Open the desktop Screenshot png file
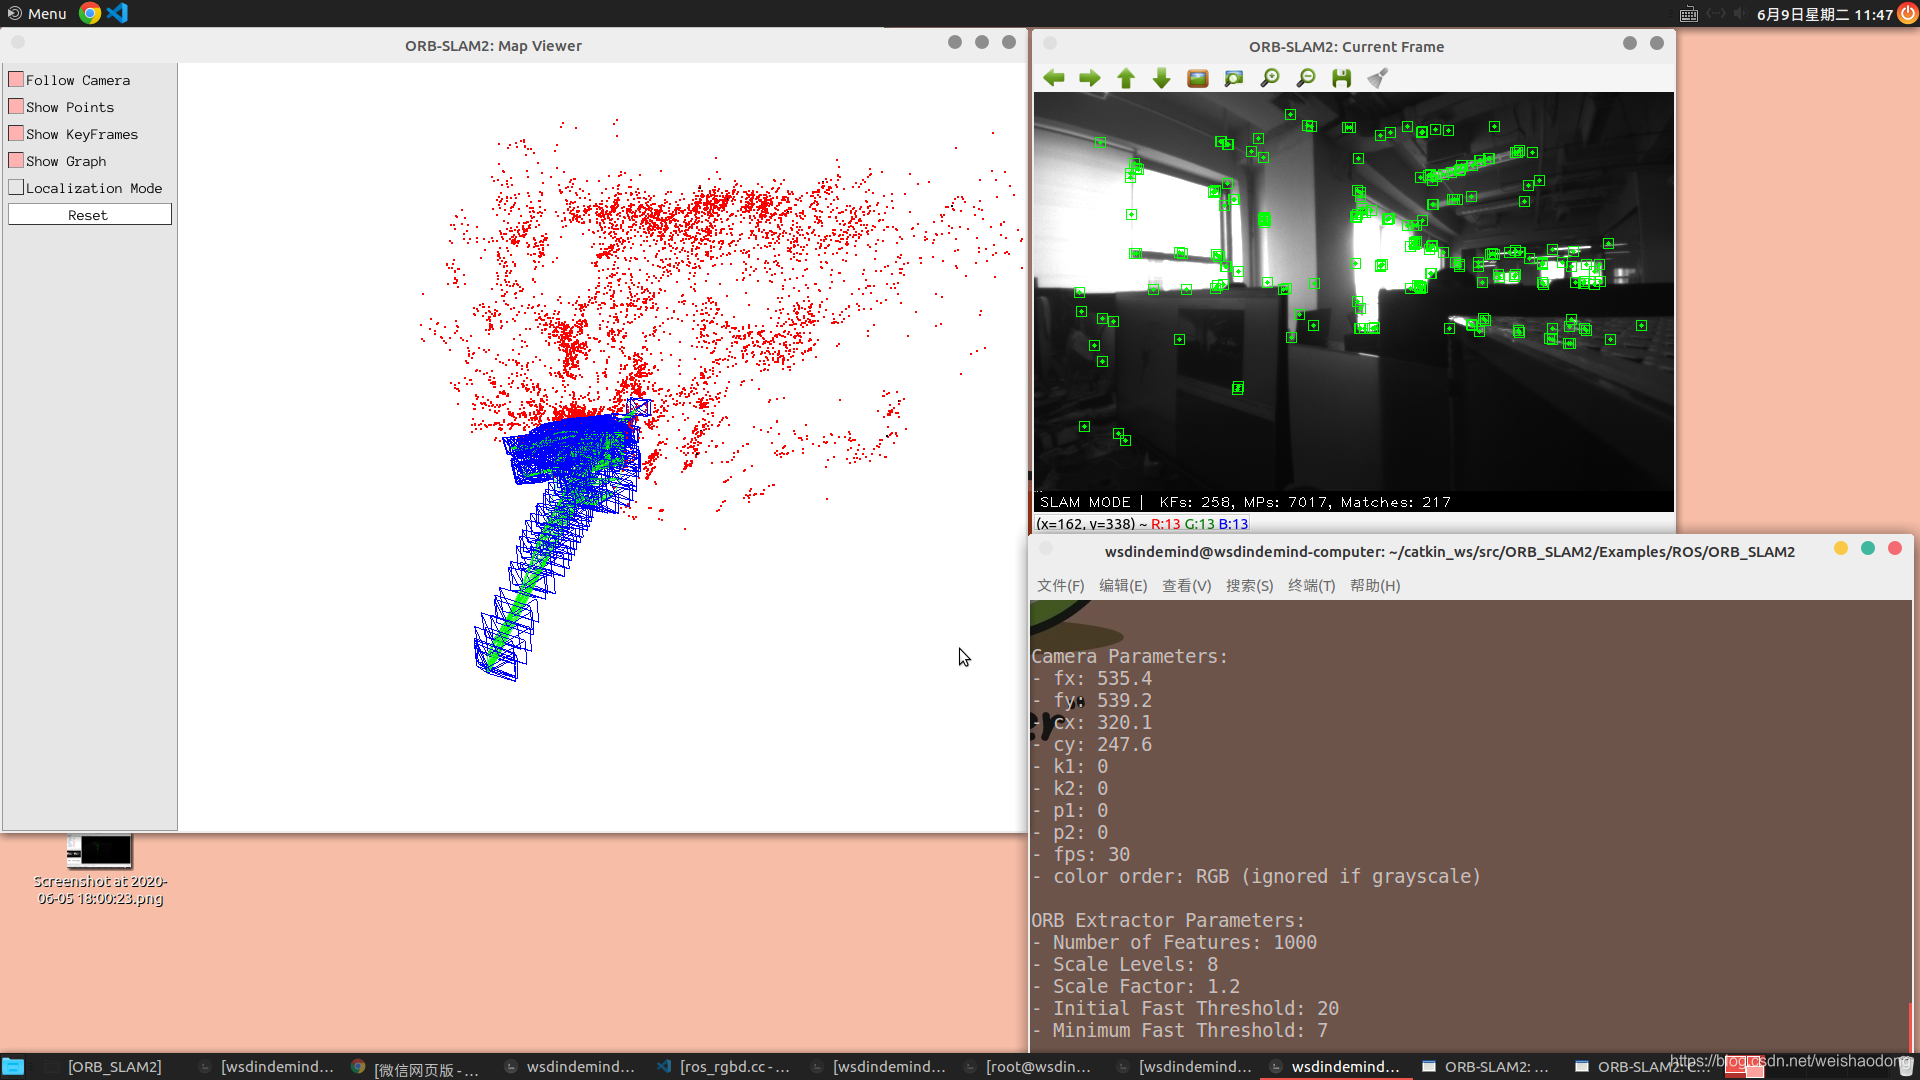The height and width of the screenshot is (1080, 1920). pos(100,870)
